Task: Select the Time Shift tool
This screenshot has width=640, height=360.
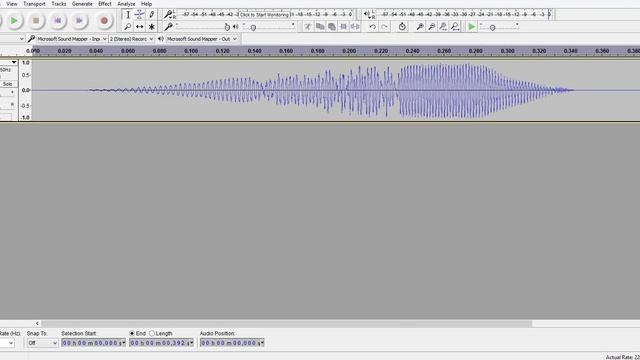Action: click(x=140, y=27)
